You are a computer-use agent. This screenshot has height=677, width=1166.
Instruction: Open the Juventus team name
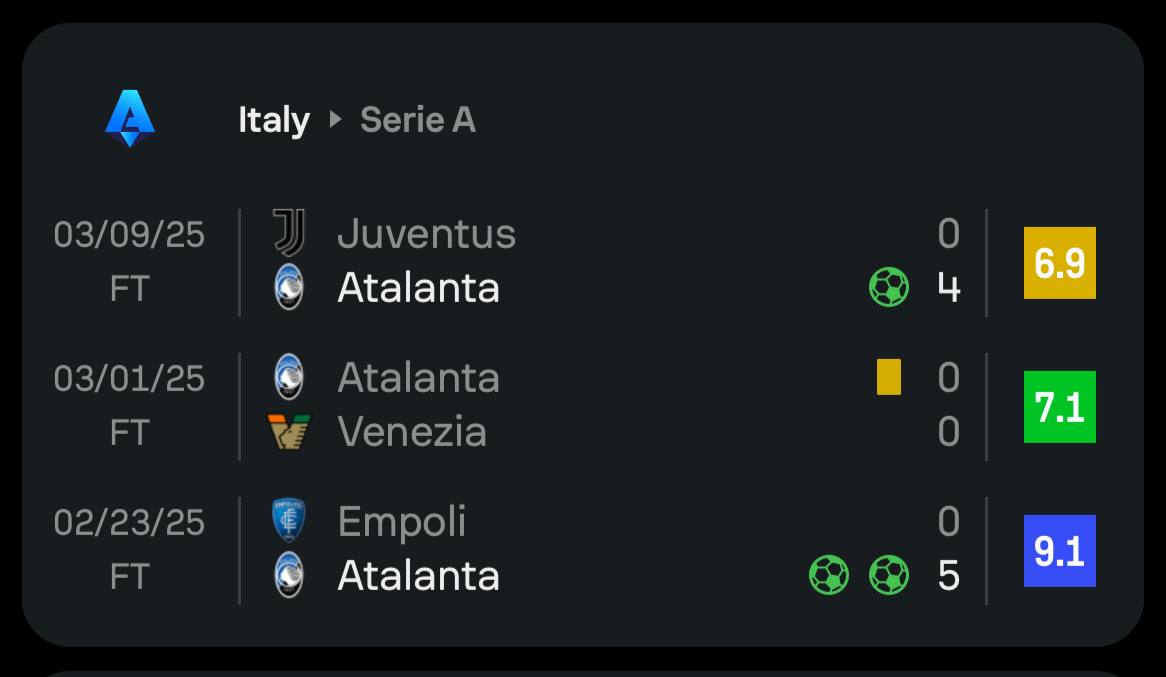pos(426,234)
